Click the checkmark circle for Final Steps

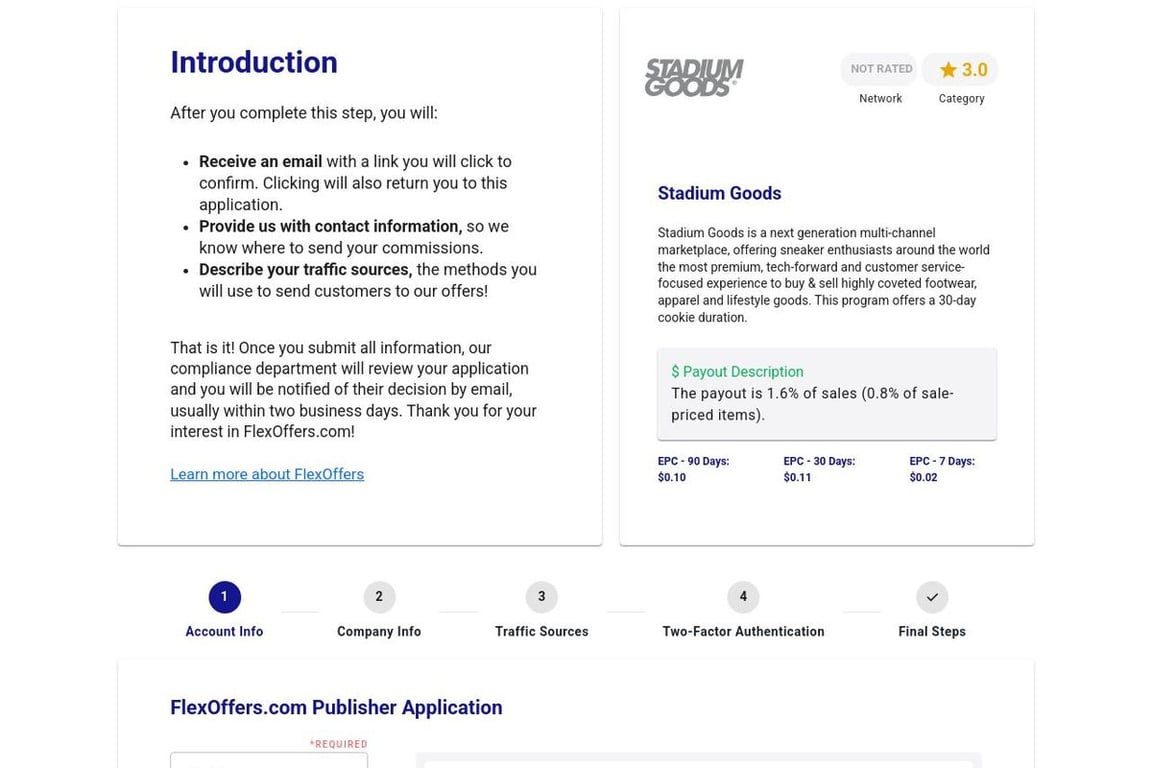[931, 597]
